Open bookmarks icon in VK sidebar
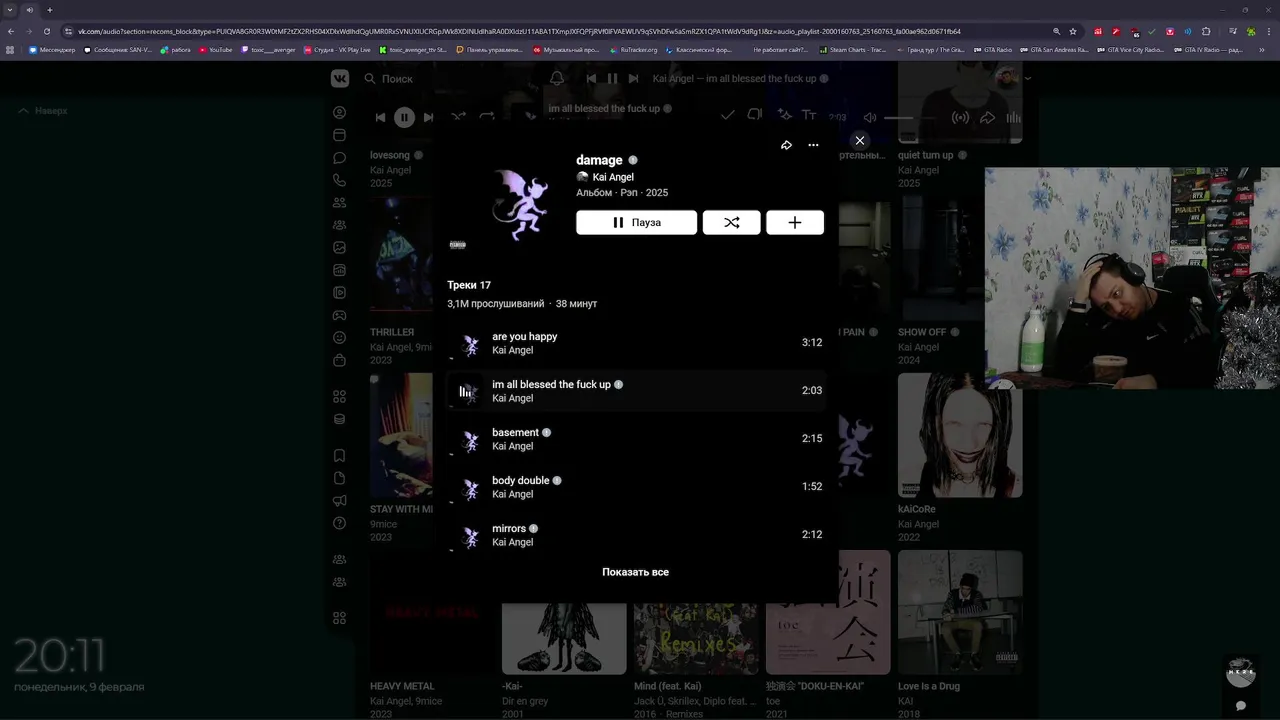The image size is (1280, 720). tap(340, 456)
